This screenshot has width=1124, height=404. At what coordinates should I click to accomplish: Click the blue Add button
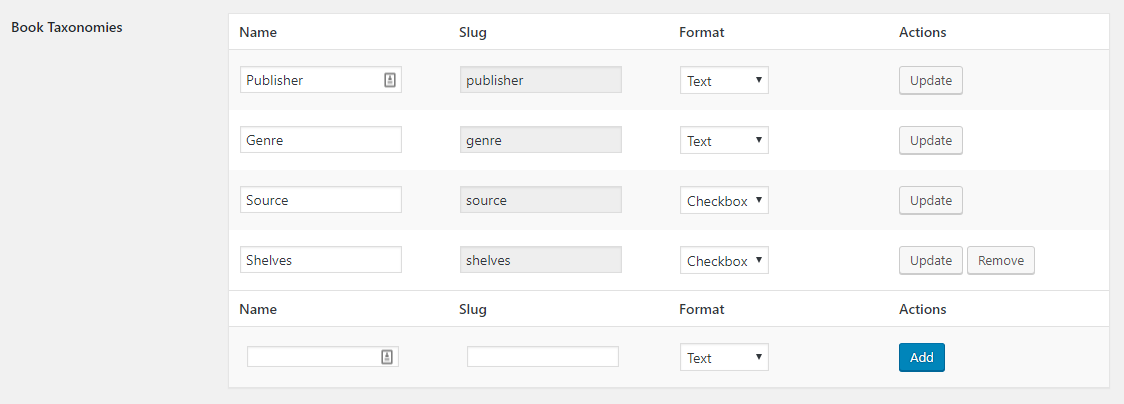coord(921,357)
